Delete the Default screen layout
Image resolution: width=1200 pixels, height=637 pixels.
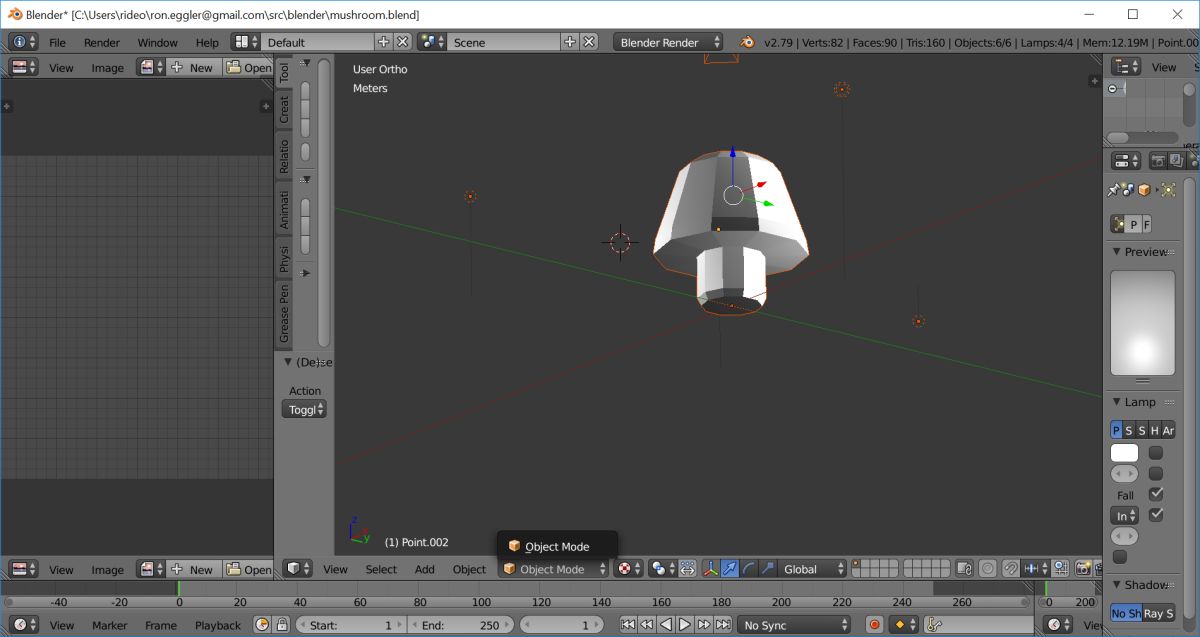(402, 42)
